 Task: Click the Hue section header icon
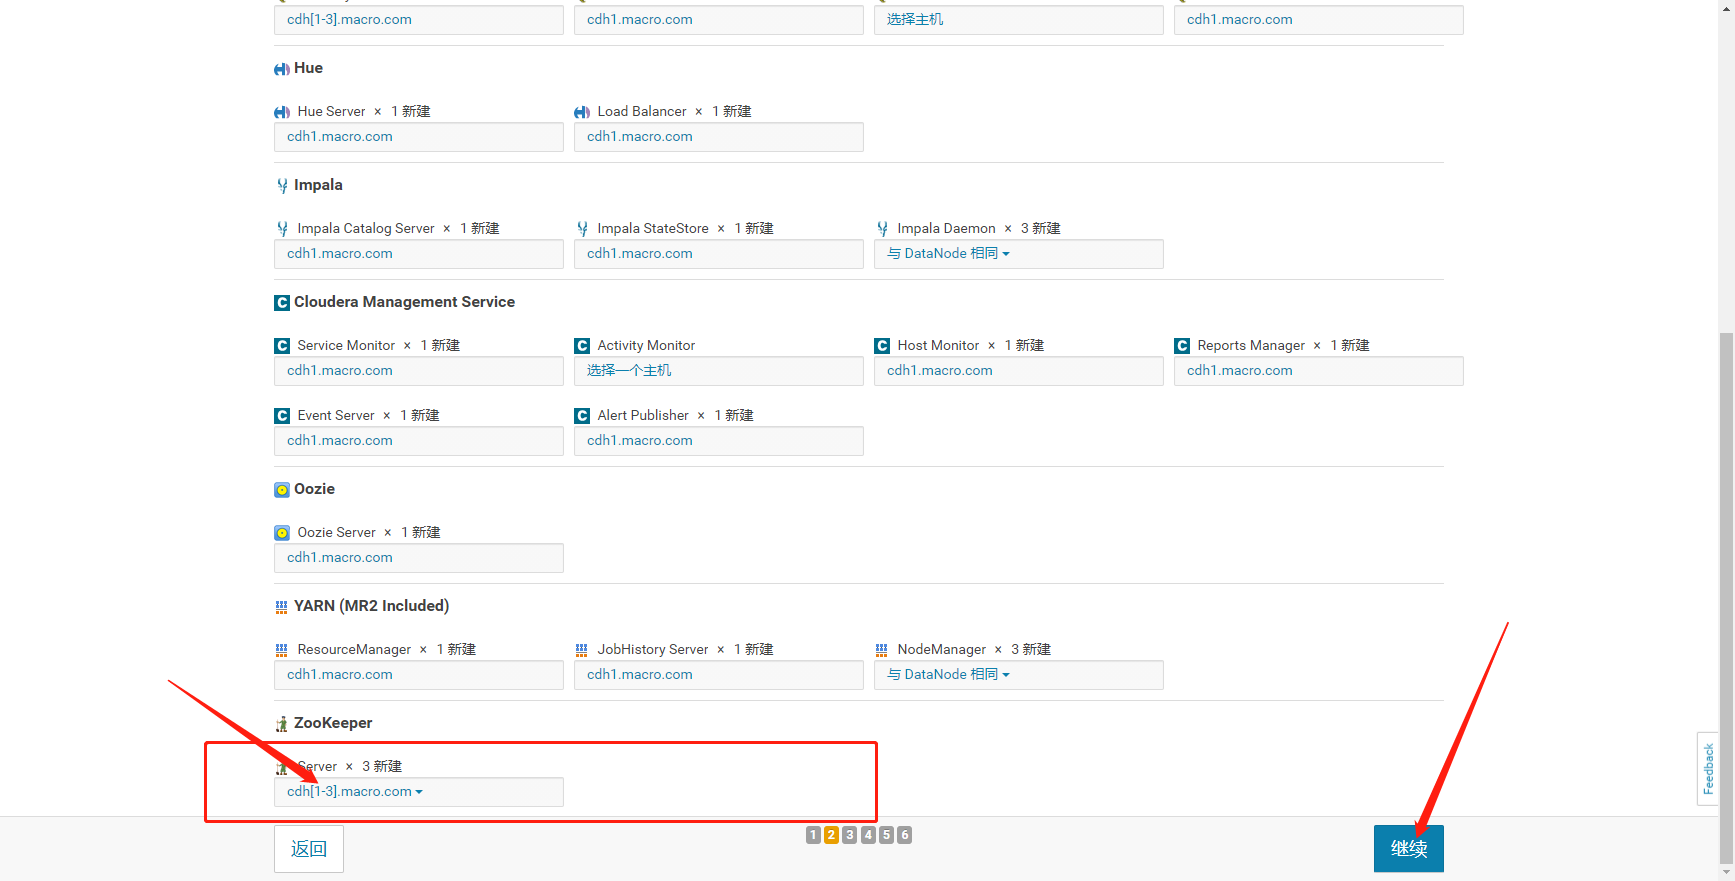tap(282, 69)
